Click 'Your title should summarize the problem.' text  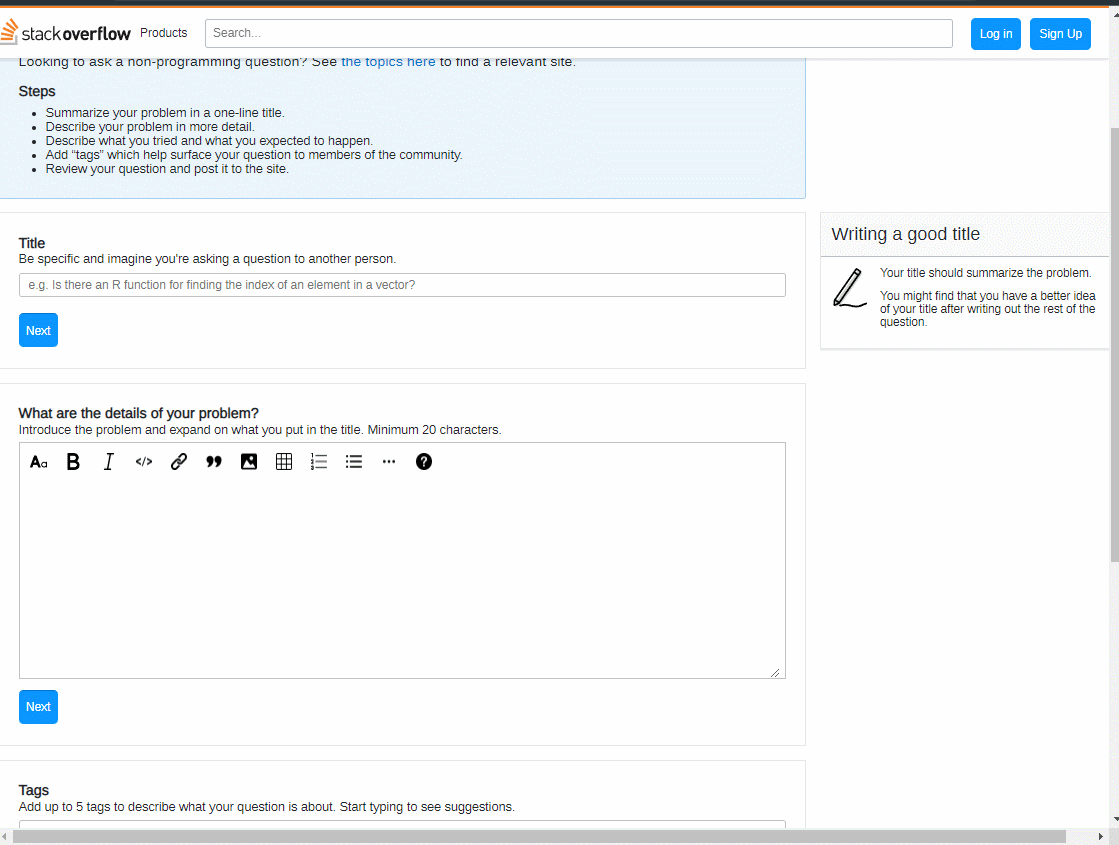[x=985, y=273]
